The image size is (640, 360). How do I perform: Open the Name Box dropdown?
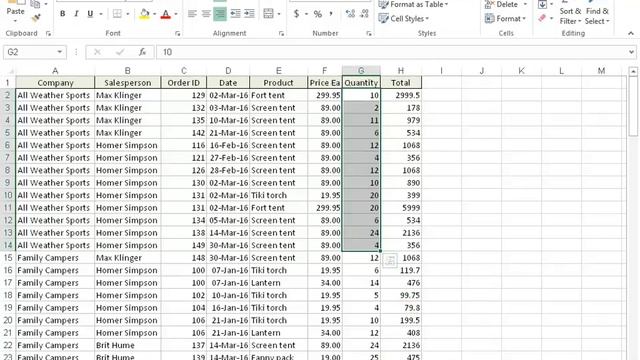click(60, 52)
